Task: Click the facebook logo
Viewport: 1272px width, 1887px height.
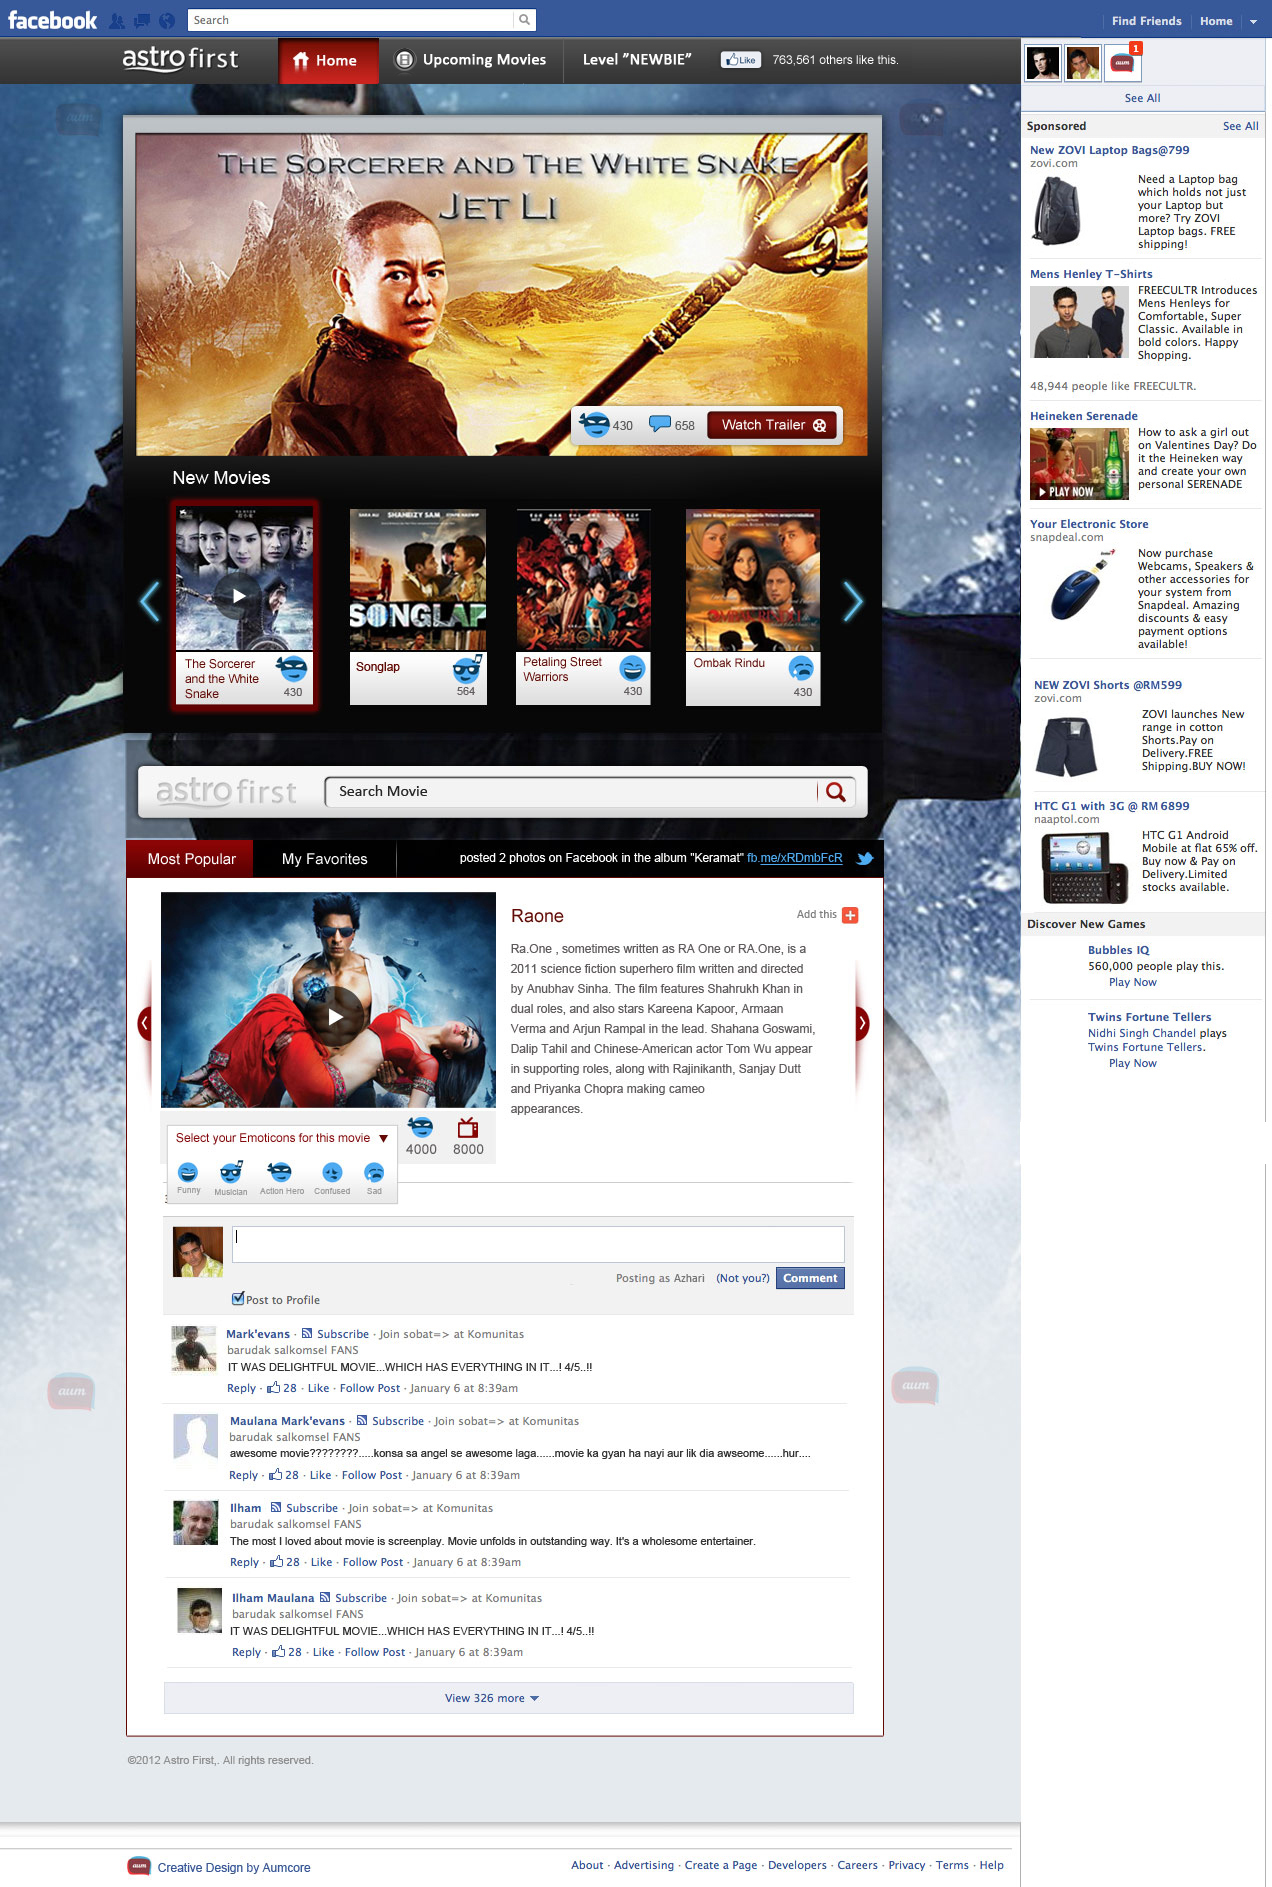Action: [52, 20]
